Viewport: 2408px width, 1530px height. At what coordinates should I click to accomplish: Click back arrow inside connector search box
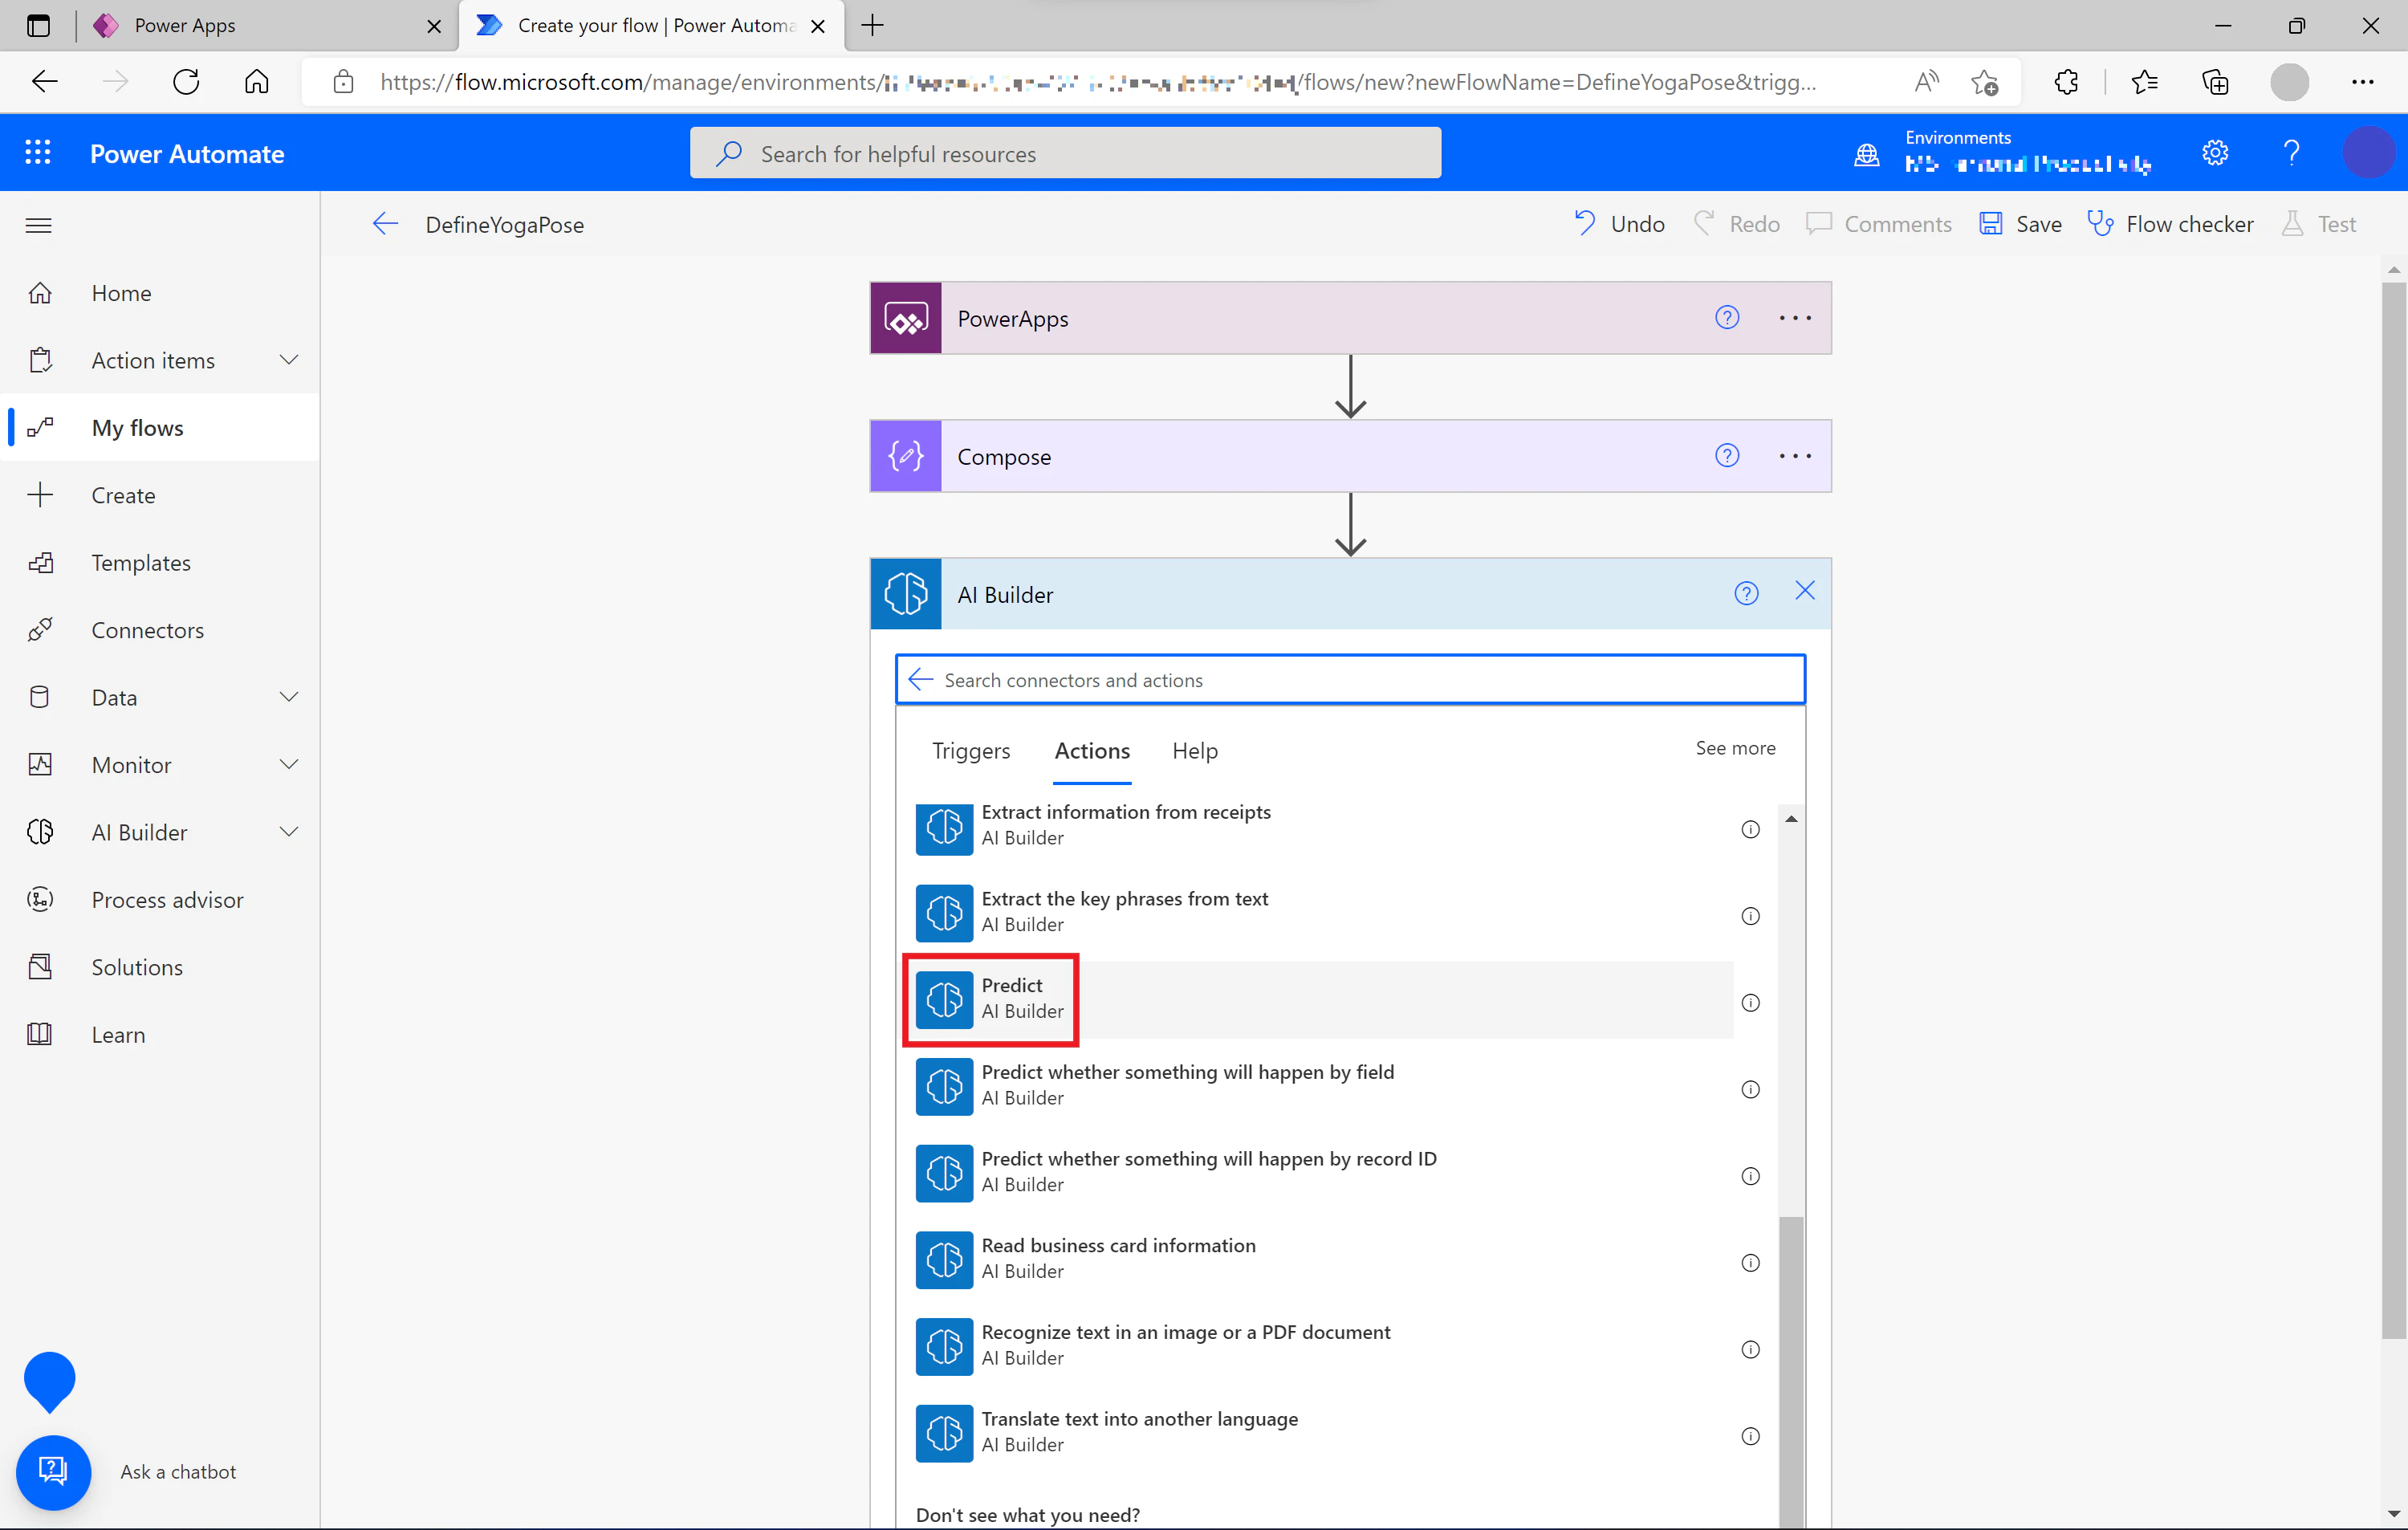tap(921, 680)
